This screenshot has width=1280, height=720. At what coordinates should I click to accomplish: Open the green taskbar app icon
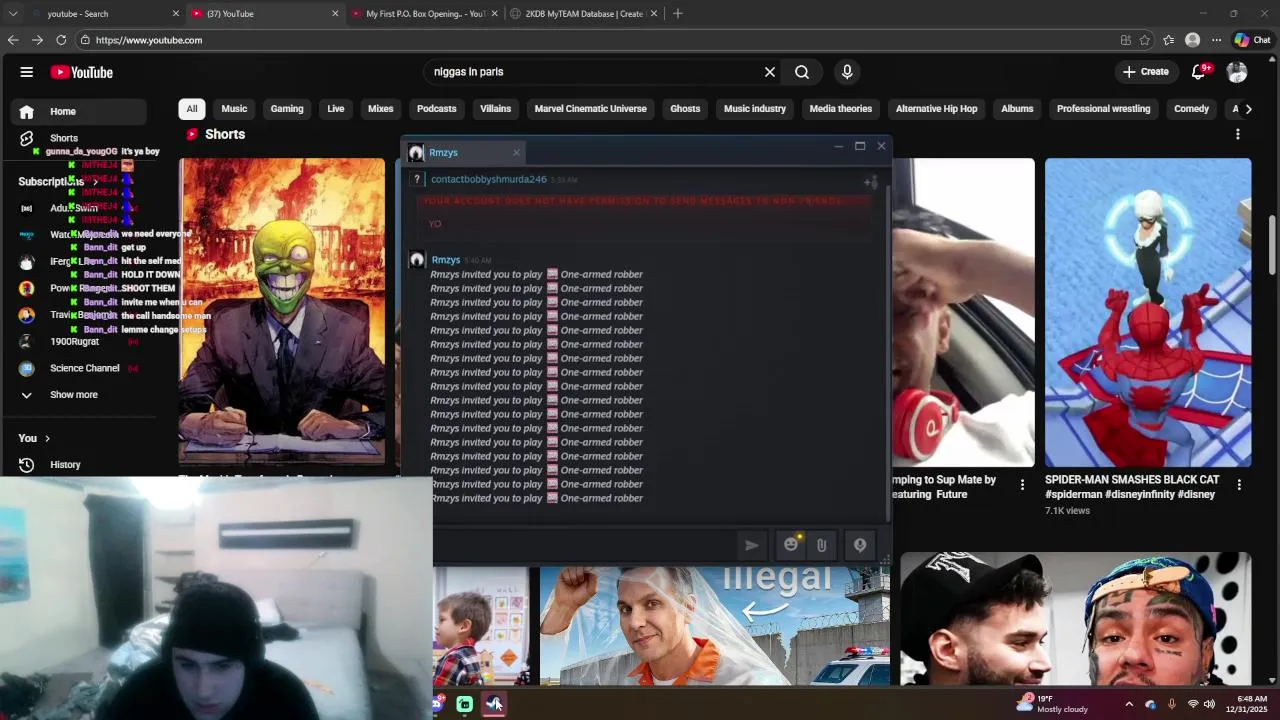coord(465,704)
